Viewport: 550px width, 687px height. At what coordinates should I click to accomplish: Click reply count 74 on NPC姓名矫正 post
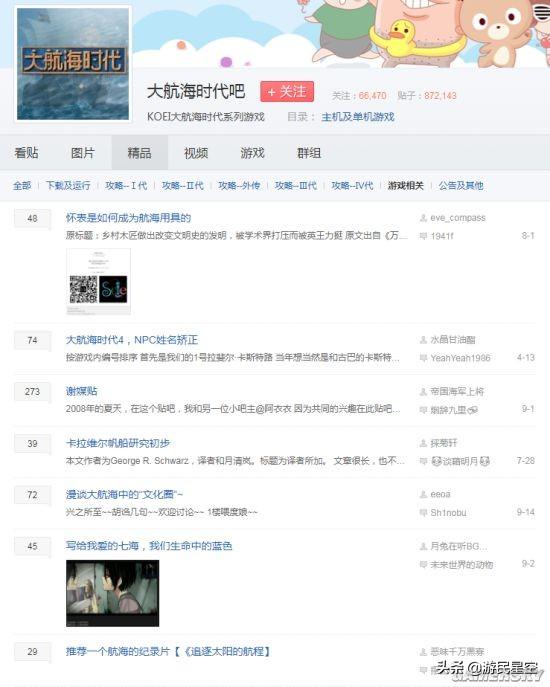coord(32,340)
